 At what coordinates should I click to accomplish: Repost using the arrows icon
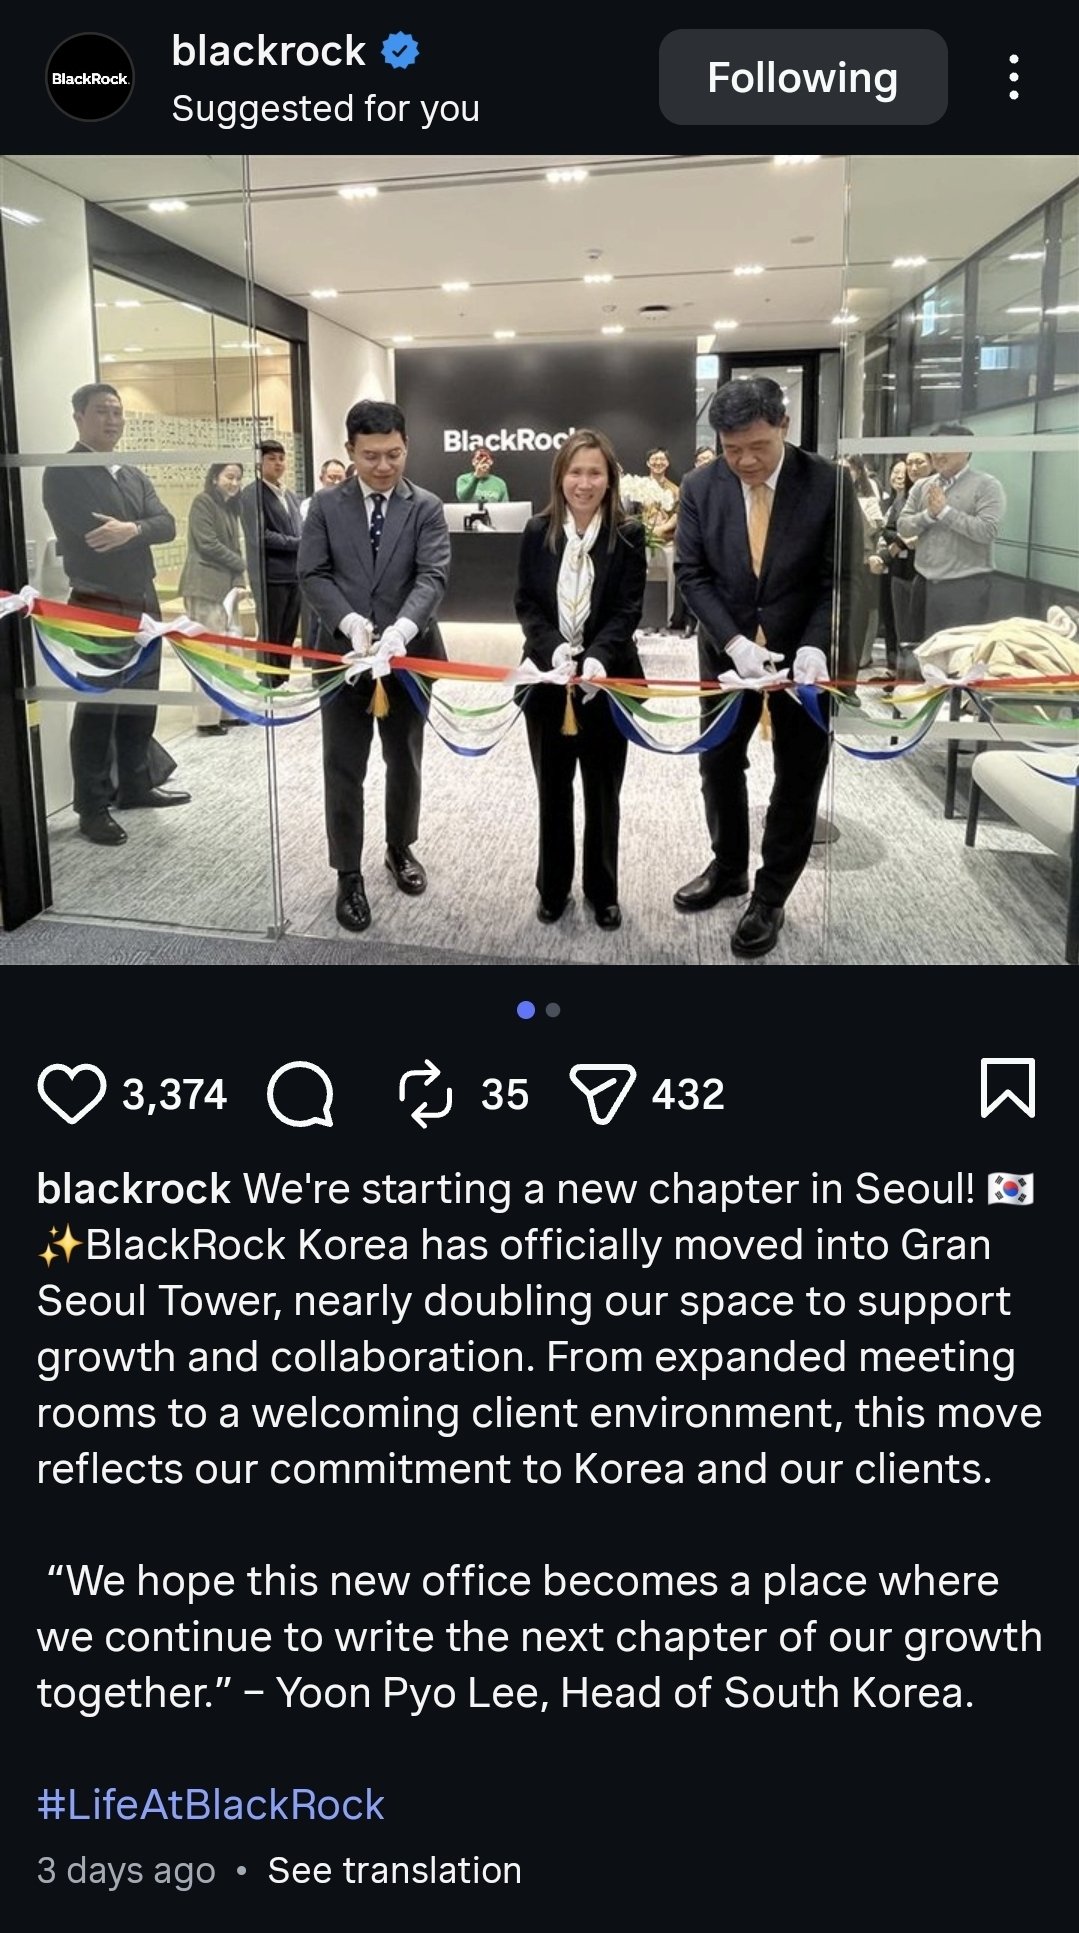[425, 1093]
